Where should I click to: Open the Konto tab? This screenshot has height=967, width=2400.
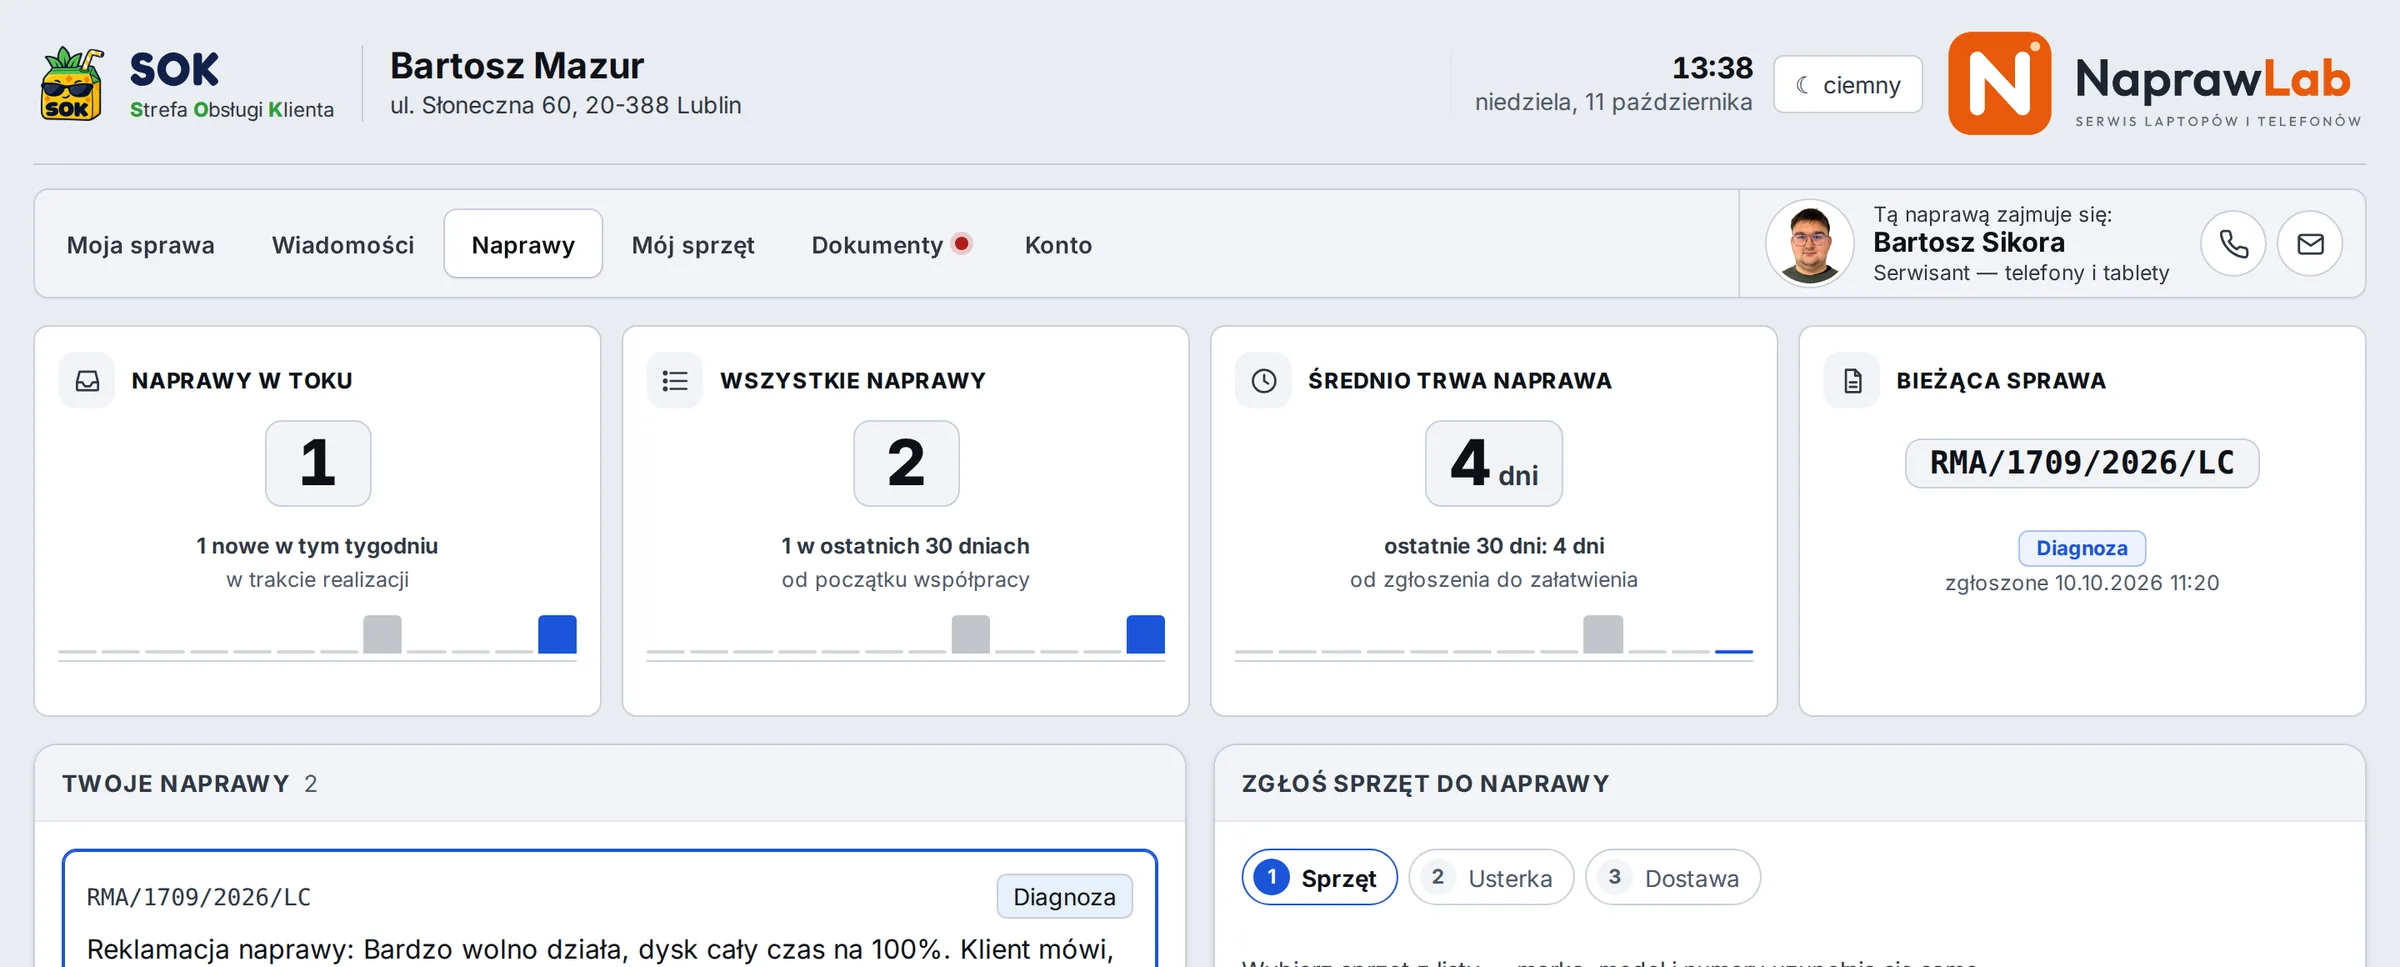(x=1058, y=245)
